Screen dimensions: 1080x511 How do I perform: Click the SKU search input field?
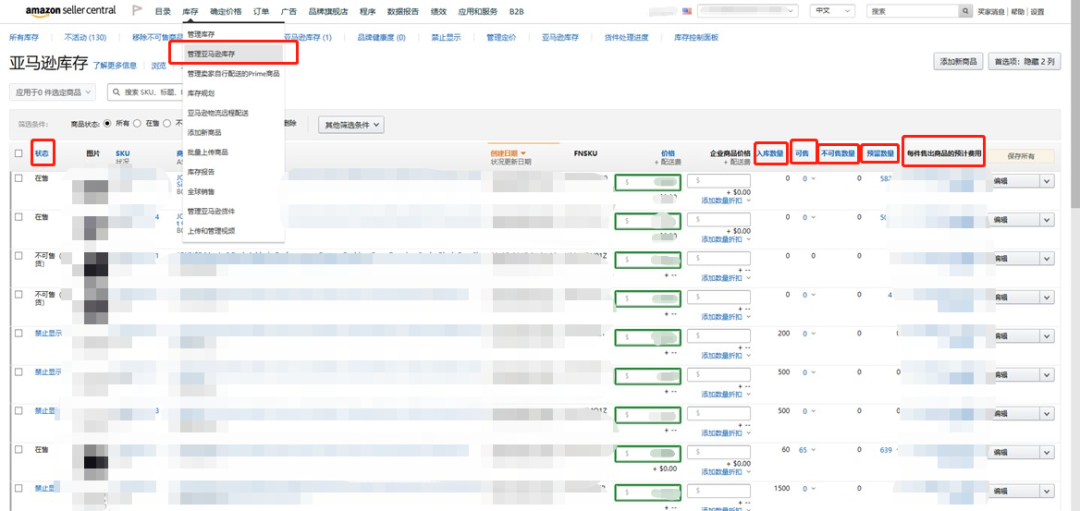click(x=146, y=92)
